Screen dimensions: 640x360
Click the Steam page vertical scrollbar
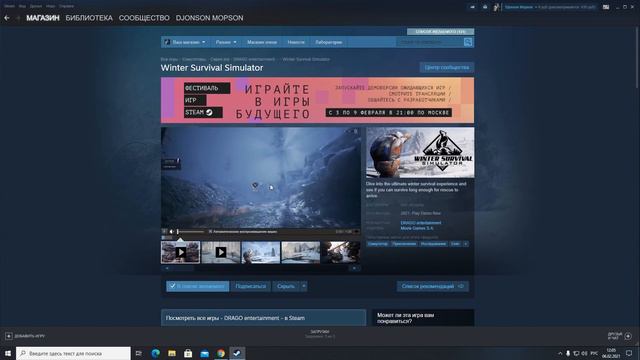tap(637, 57)
